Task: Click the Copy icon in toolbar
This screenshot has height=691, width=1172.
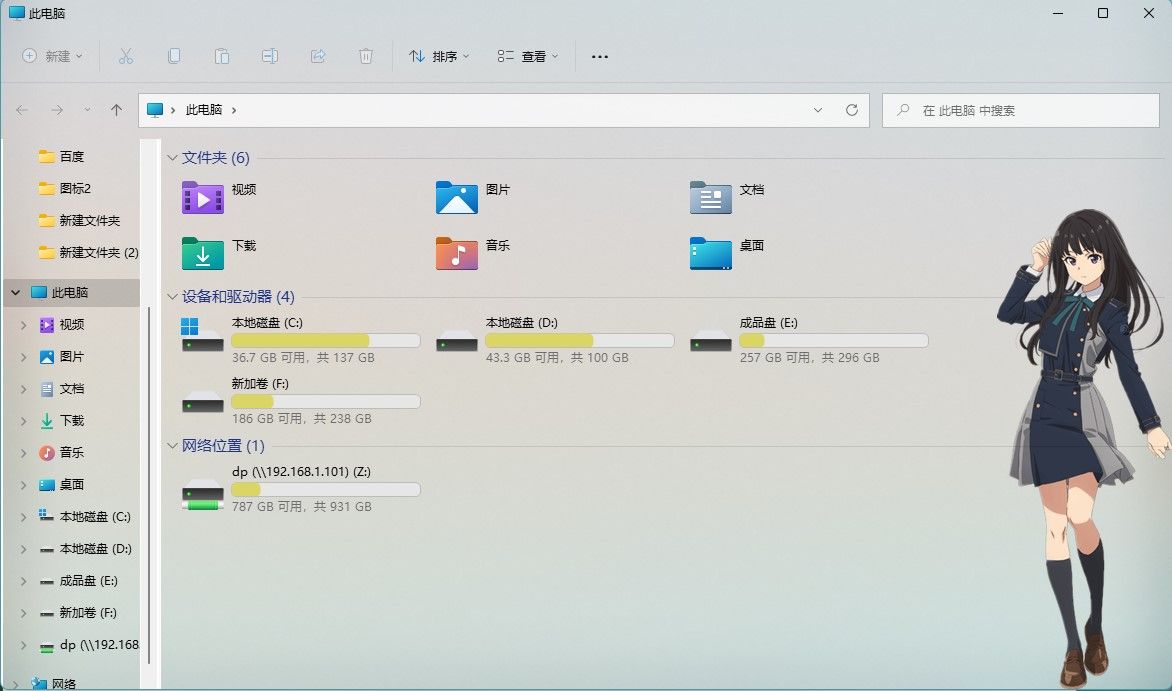Action: pos(173,56)
